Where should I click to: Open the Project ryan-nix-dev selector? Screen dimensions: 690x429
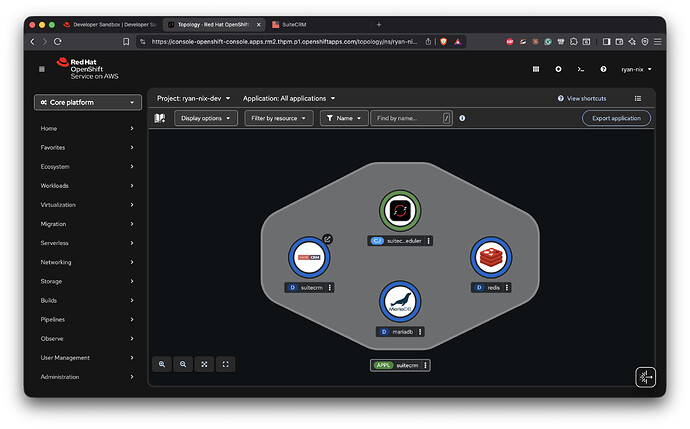coord(194,99)
